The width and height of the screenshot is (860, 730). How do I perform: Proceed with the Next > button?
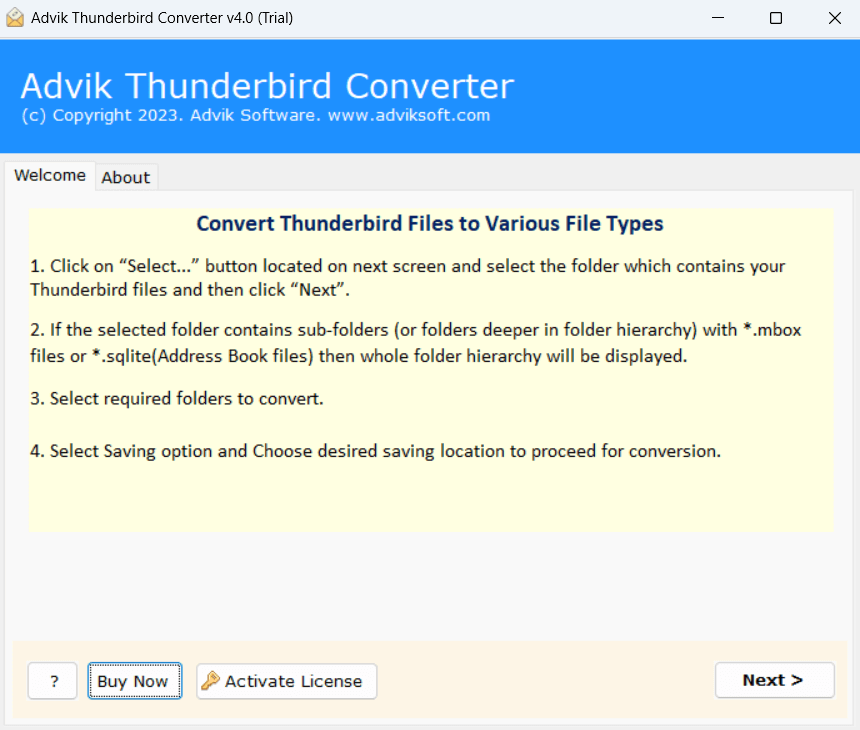(x=774, y=680)
